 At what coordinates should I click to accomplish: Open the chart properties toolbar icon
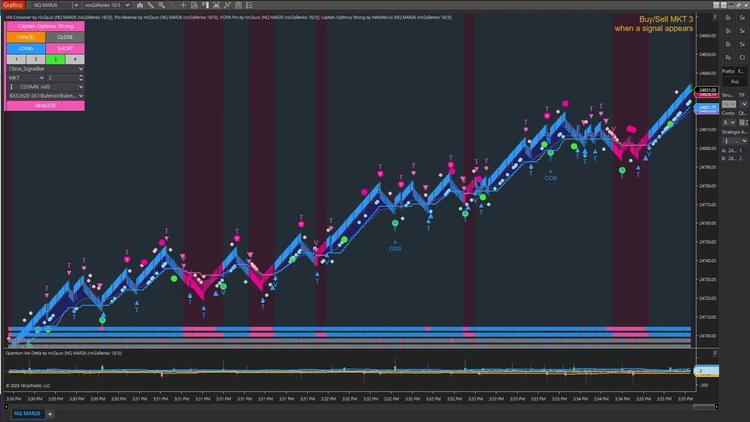[x=238, y=5]
